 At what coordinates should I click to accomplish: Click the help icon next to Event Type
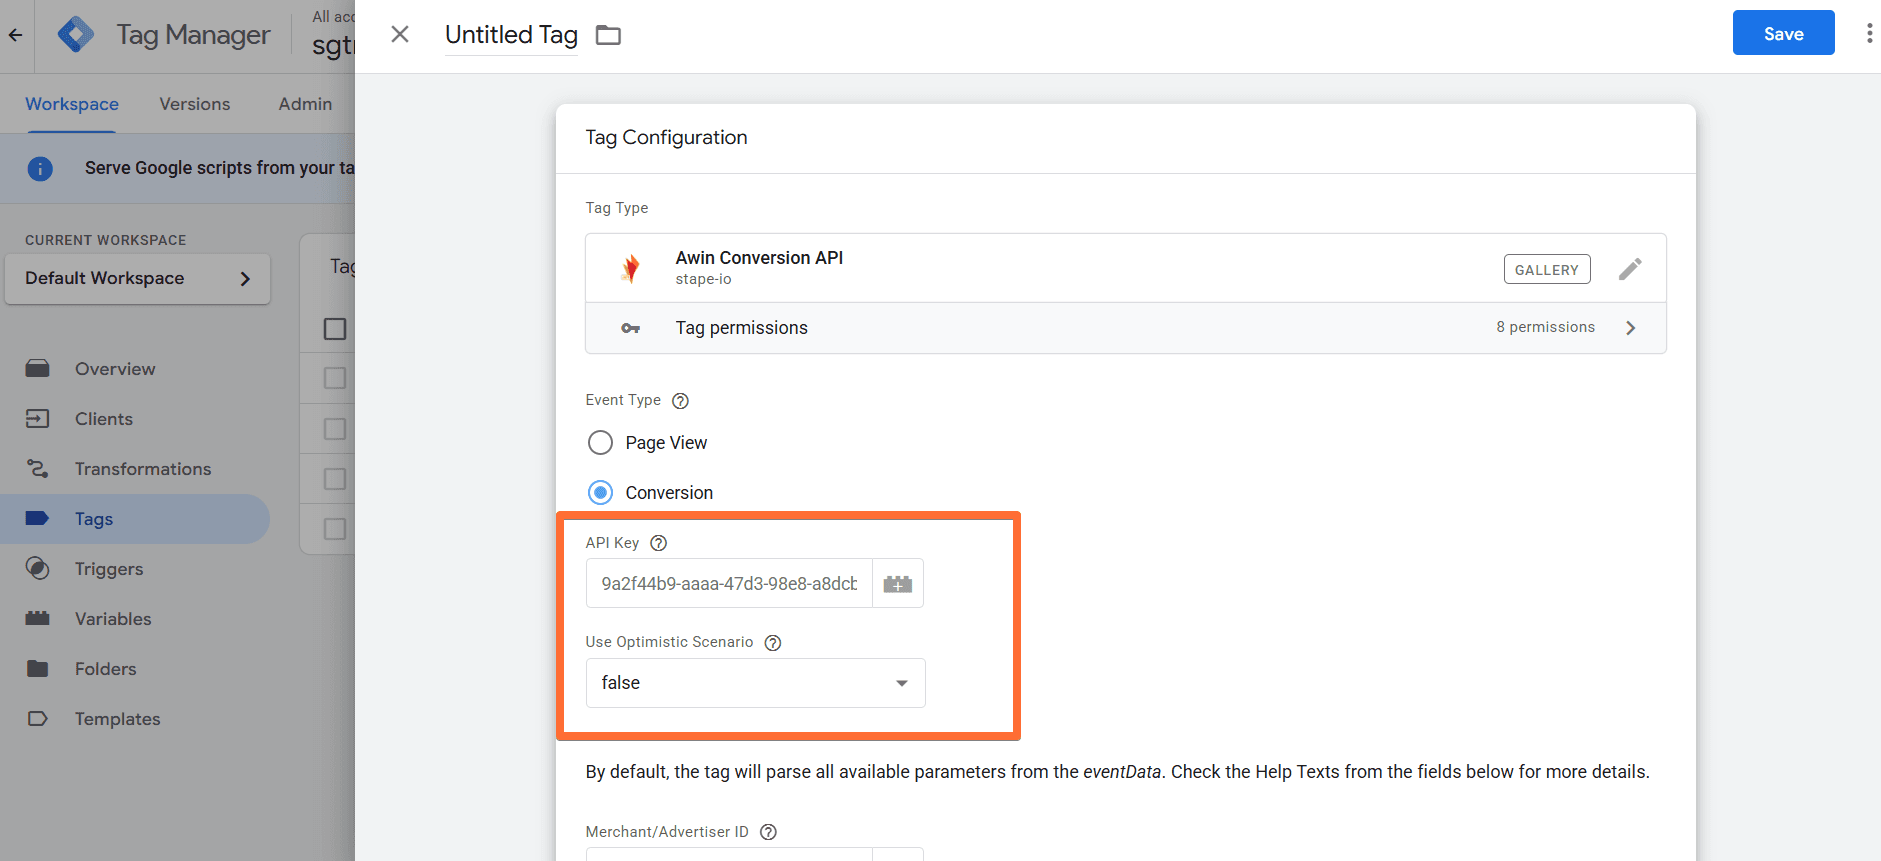point(680,401)
